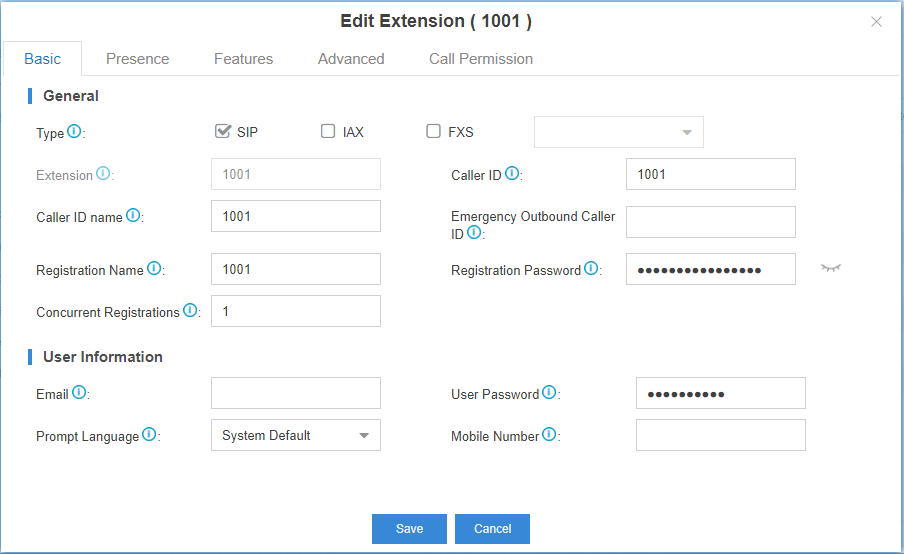Click the Emergency Outbound Caller ID field
904x554 pixels.
pyautogui.click(x=711, y=222)
